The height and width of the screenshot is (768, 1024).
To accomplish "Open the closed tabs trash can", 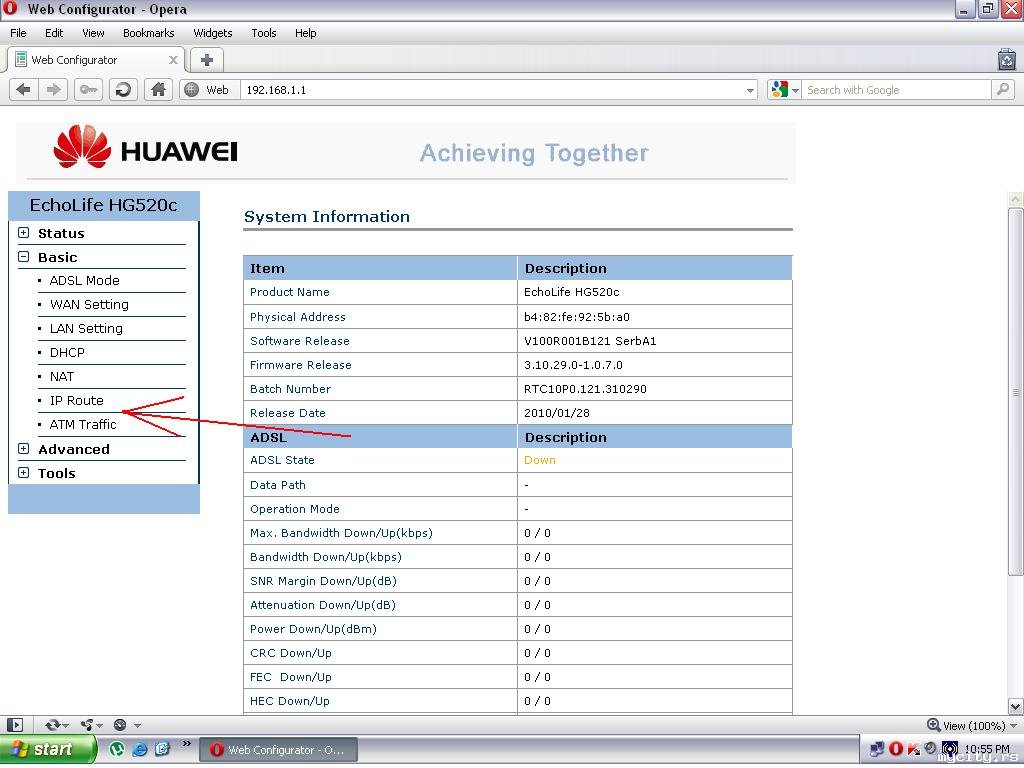I will (x=1006, y=59).
